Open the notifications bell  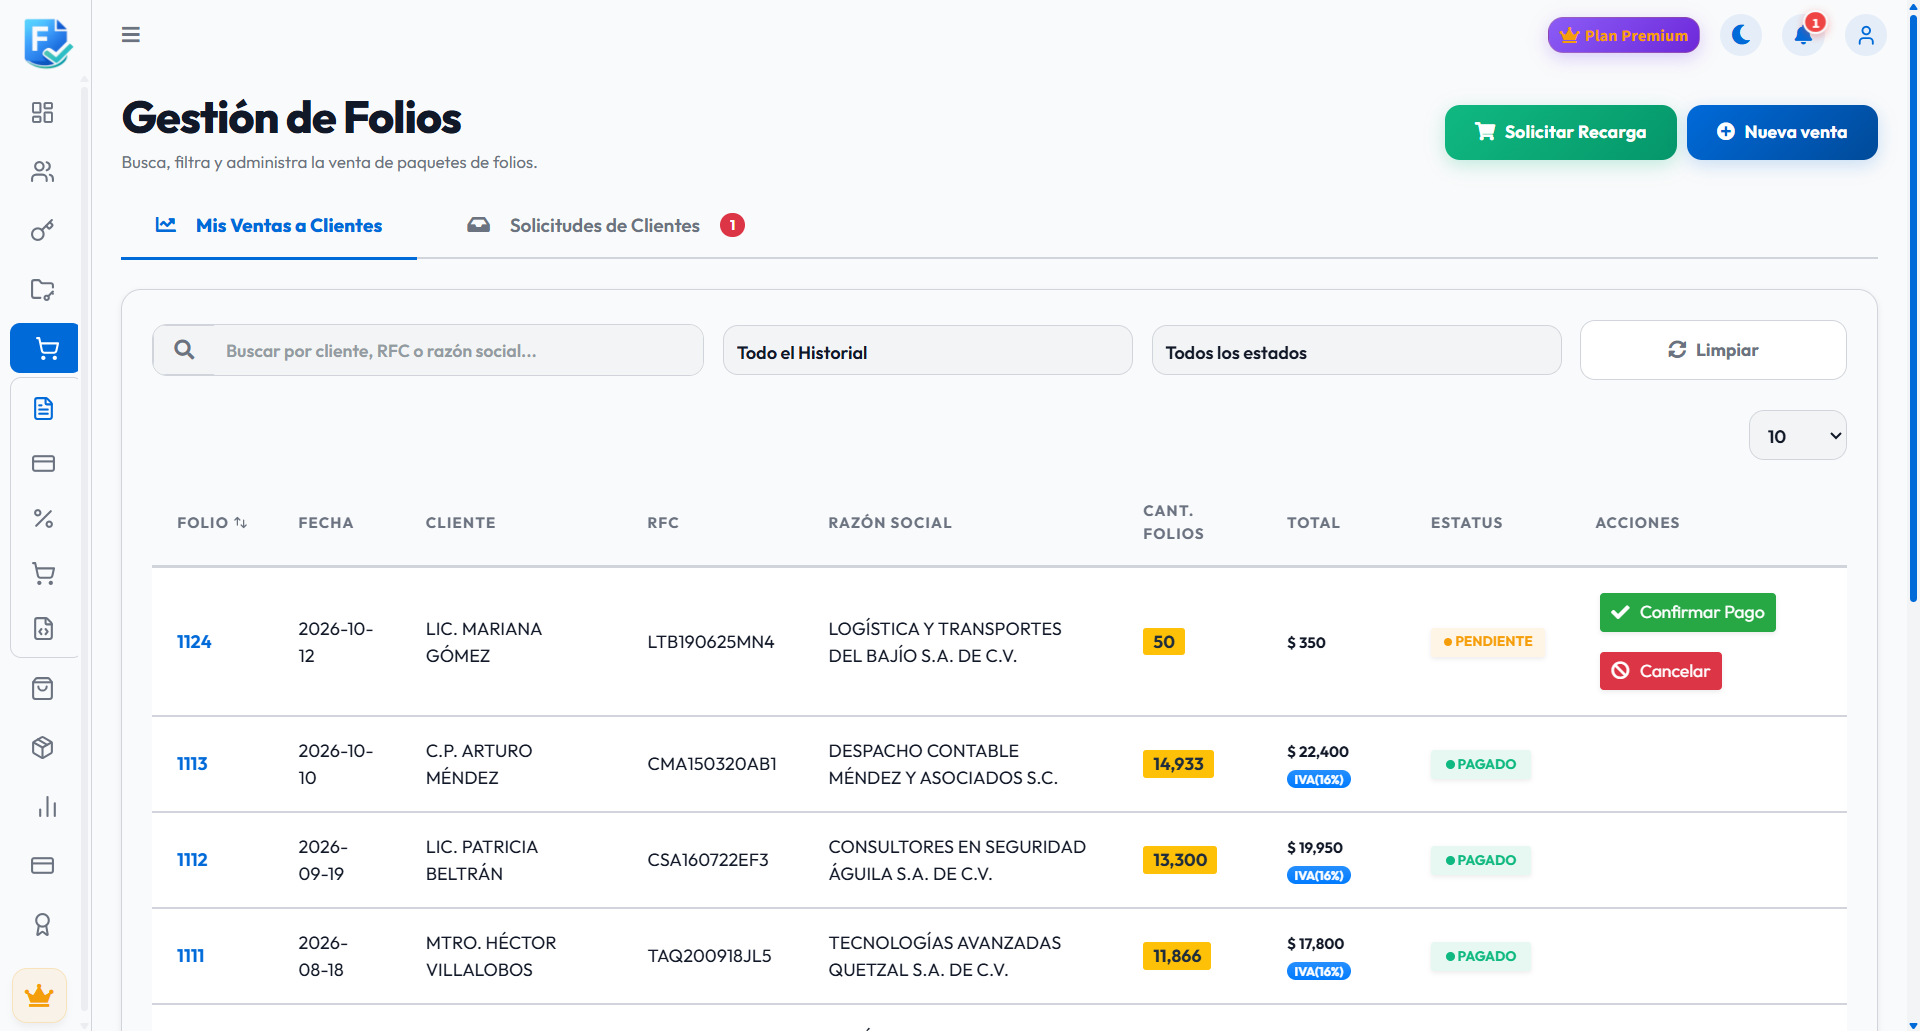1803,35
